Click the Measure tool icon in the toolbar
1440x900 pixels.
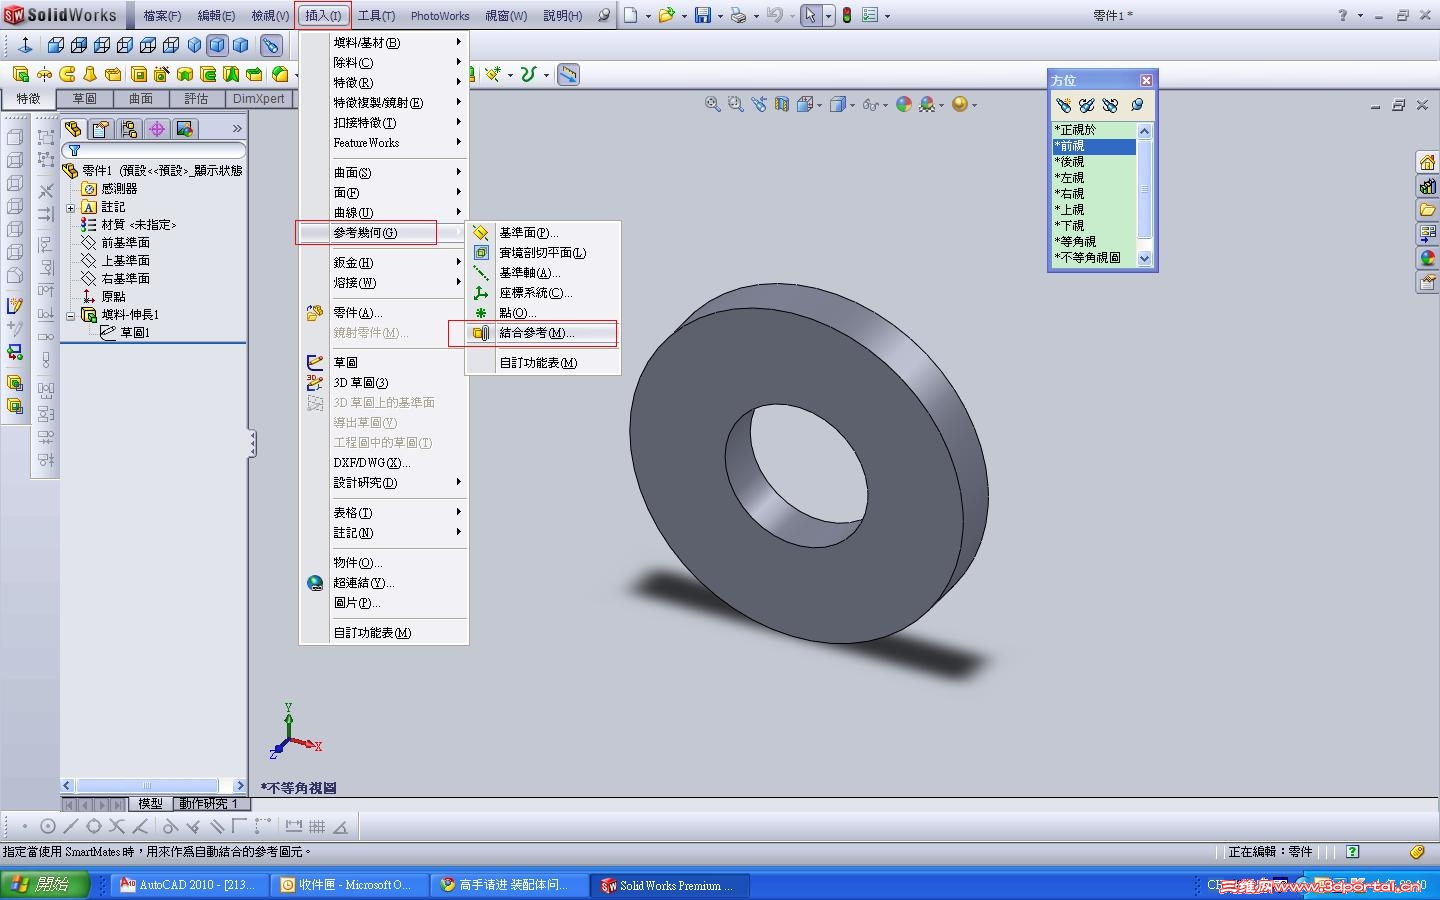[x=568, y=75]
